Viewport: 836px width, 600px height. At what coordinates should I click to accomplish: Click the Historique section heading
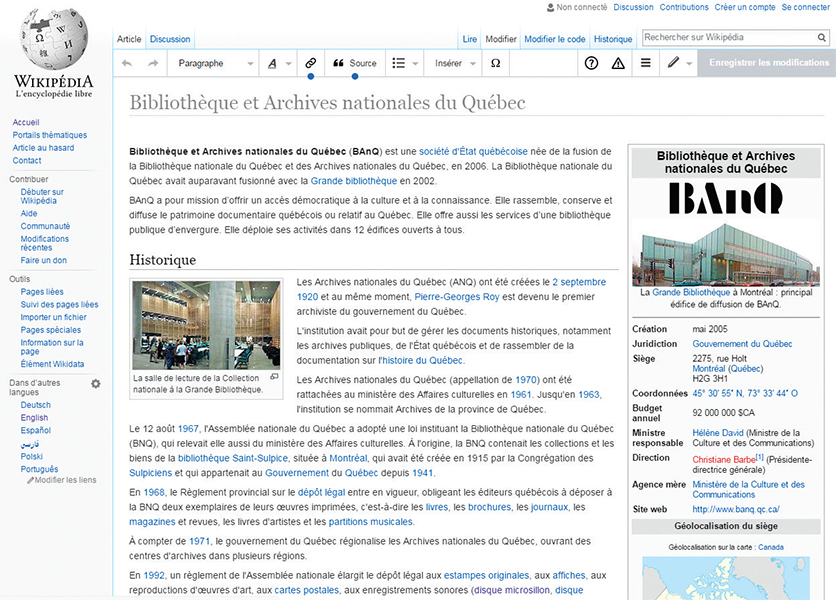[x=163, y=260]
